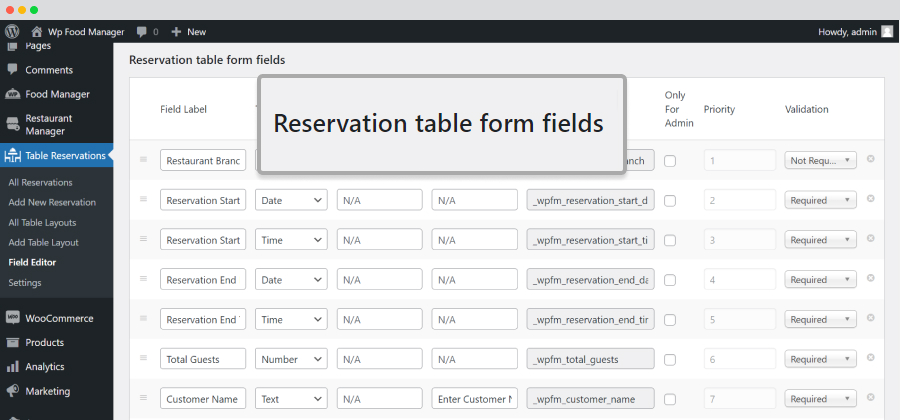
Task: Click the WooCommerce sidebar icon
Action: tap(12, 318)
